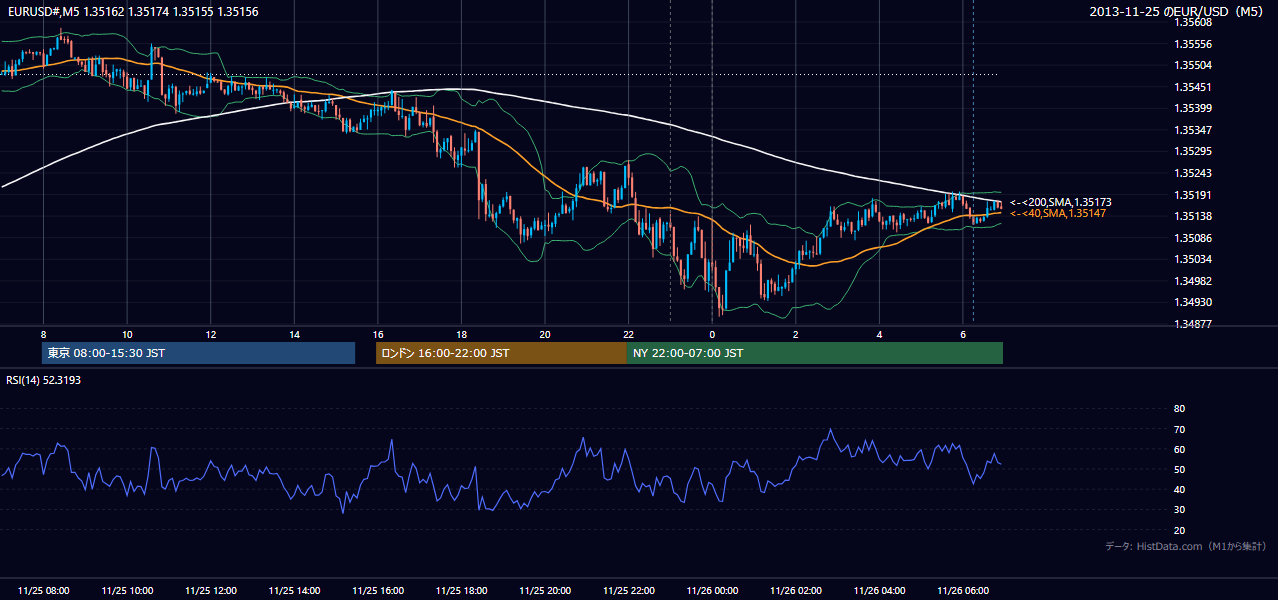This screenshot has width=1278, height=600.
Task: Click hour label 16 under price chart
Action: coord(378,334)
